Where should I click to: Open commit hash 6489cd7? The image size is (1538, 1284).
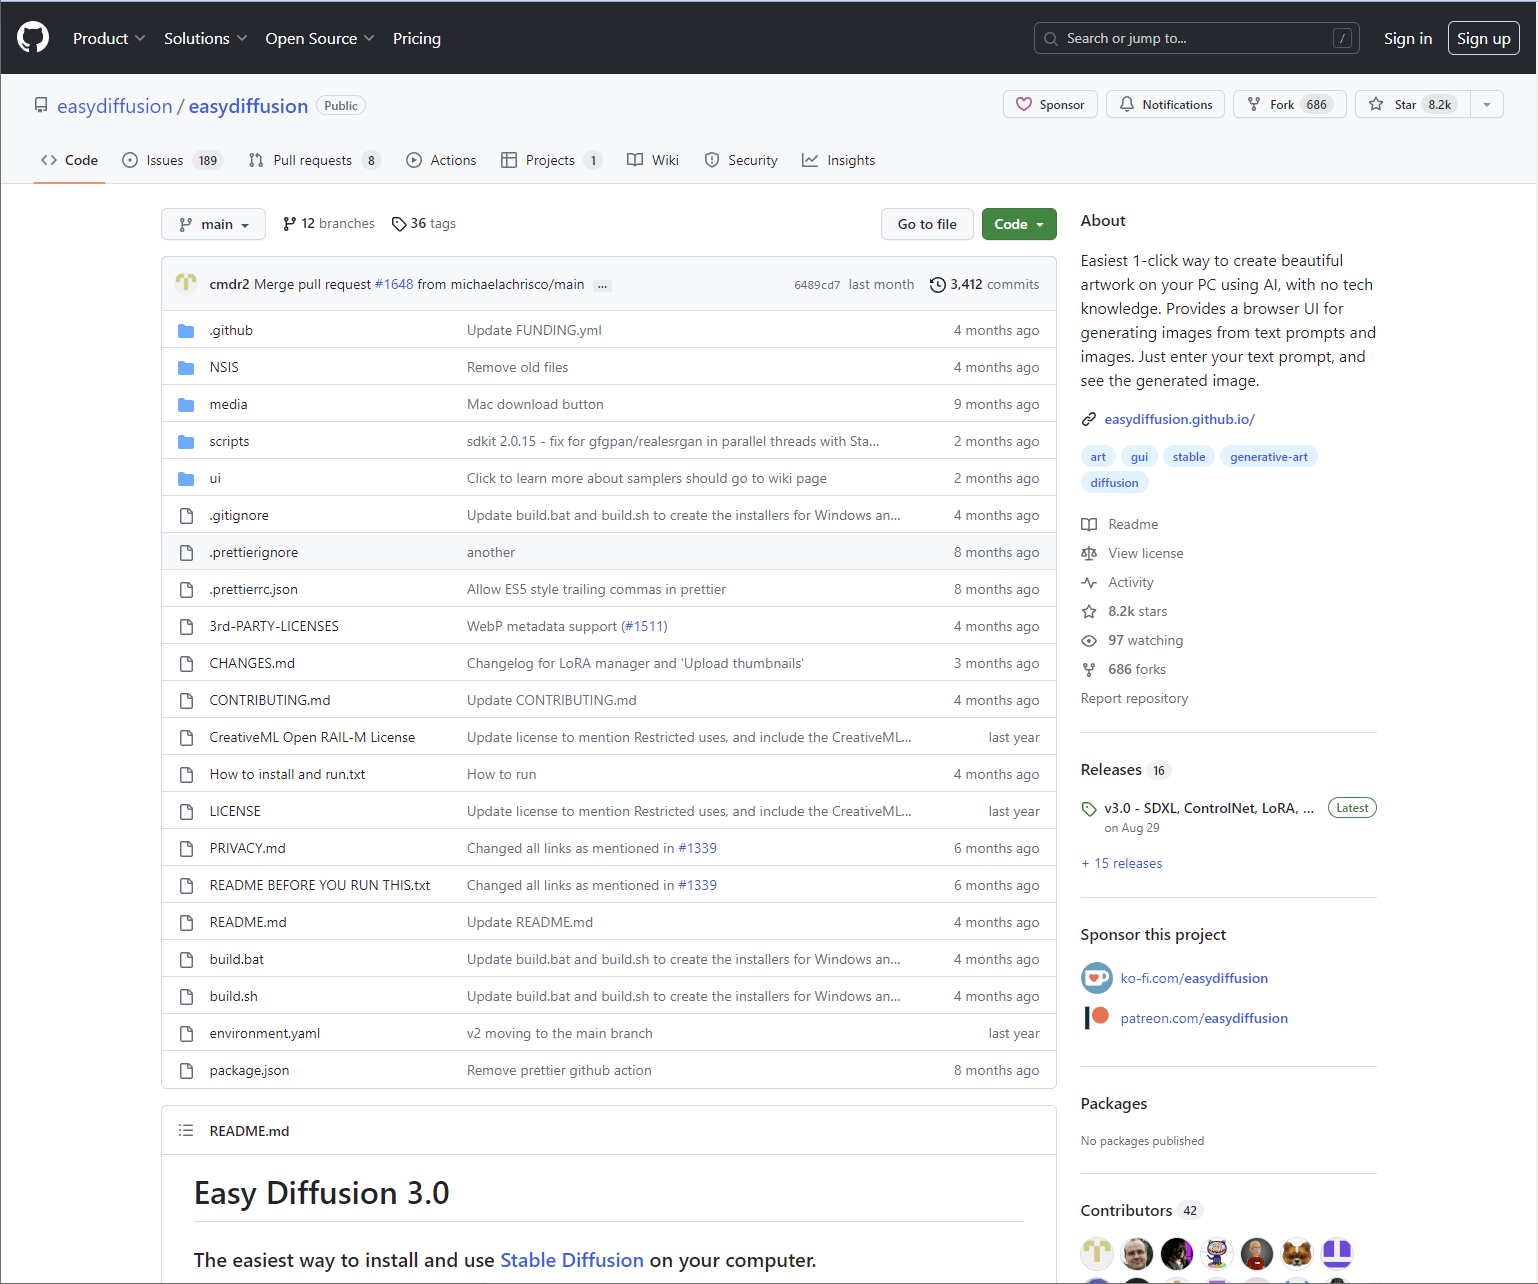pos(817,285)
